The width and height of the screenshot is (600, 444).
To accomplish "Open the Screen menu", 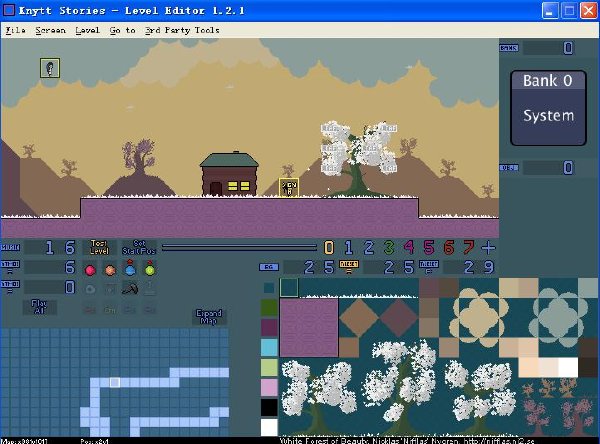I will pos(50,30).
